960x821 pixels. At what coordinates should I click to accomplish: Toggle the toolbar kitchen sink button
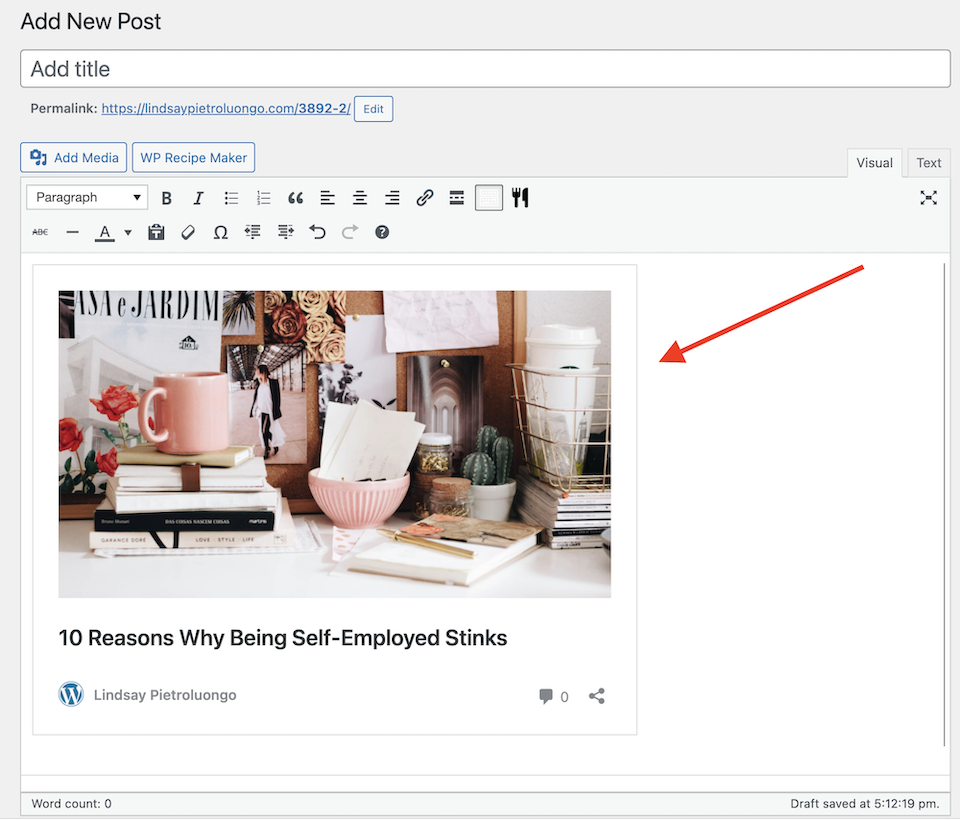[x=488, y=198]
